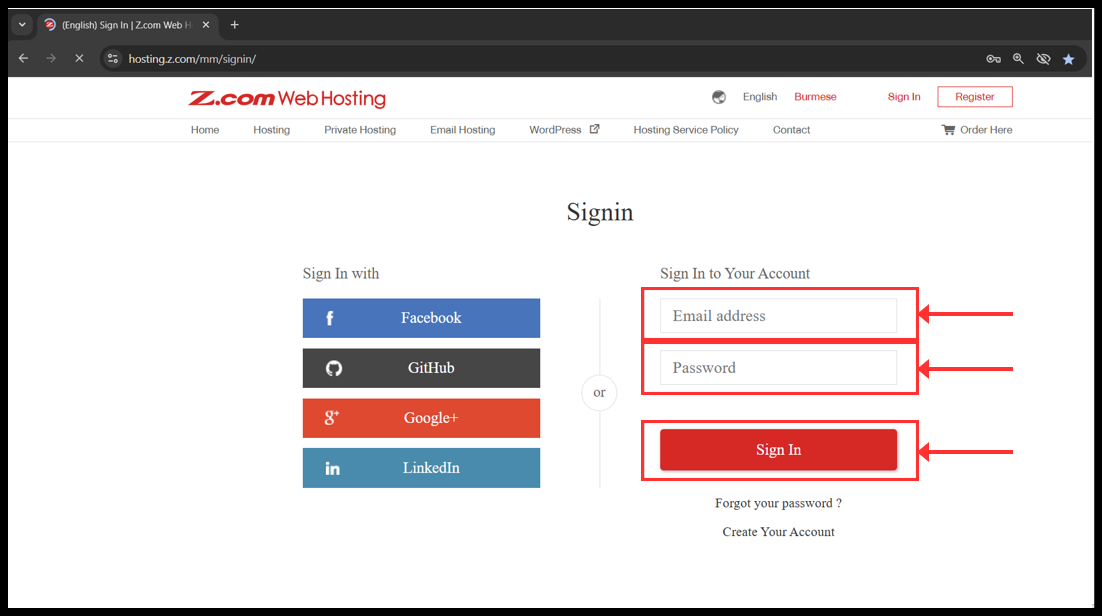Sign in with the LinkedIn button
This screenshot has width=1102, height=616.
[x=422, y=468]
